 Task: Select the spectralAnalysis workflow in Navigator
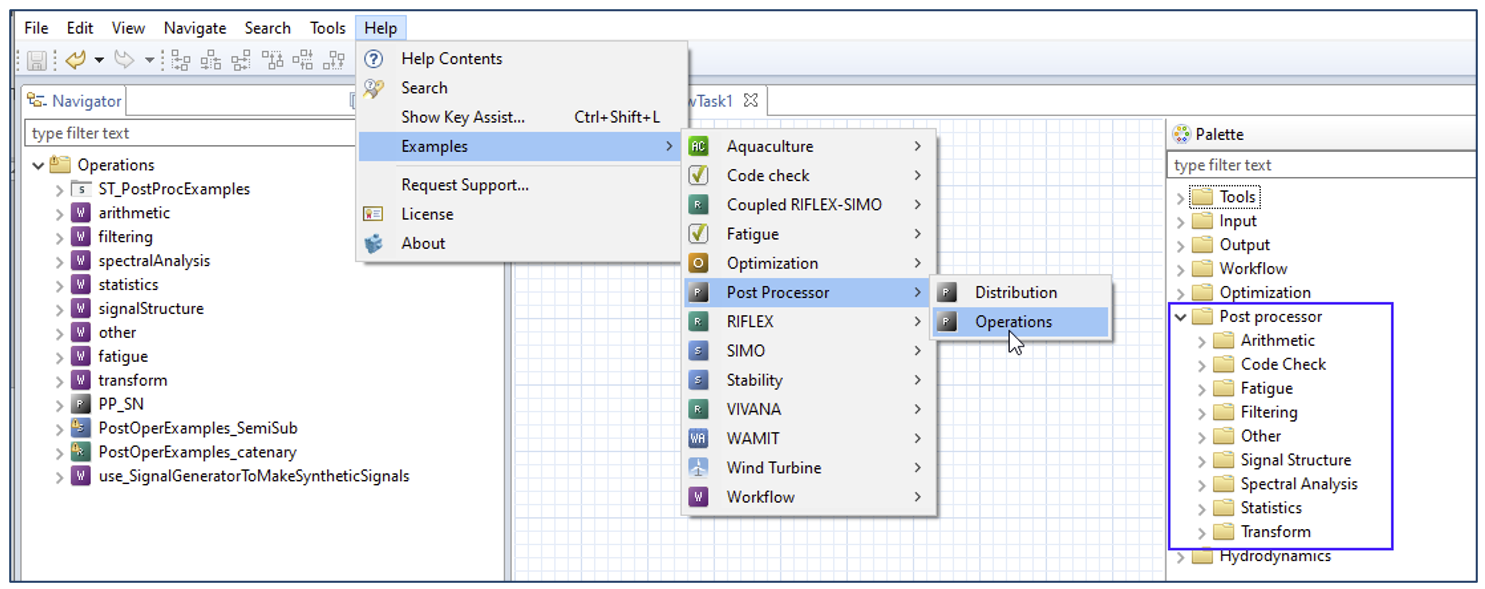click(x=154, y=261)
